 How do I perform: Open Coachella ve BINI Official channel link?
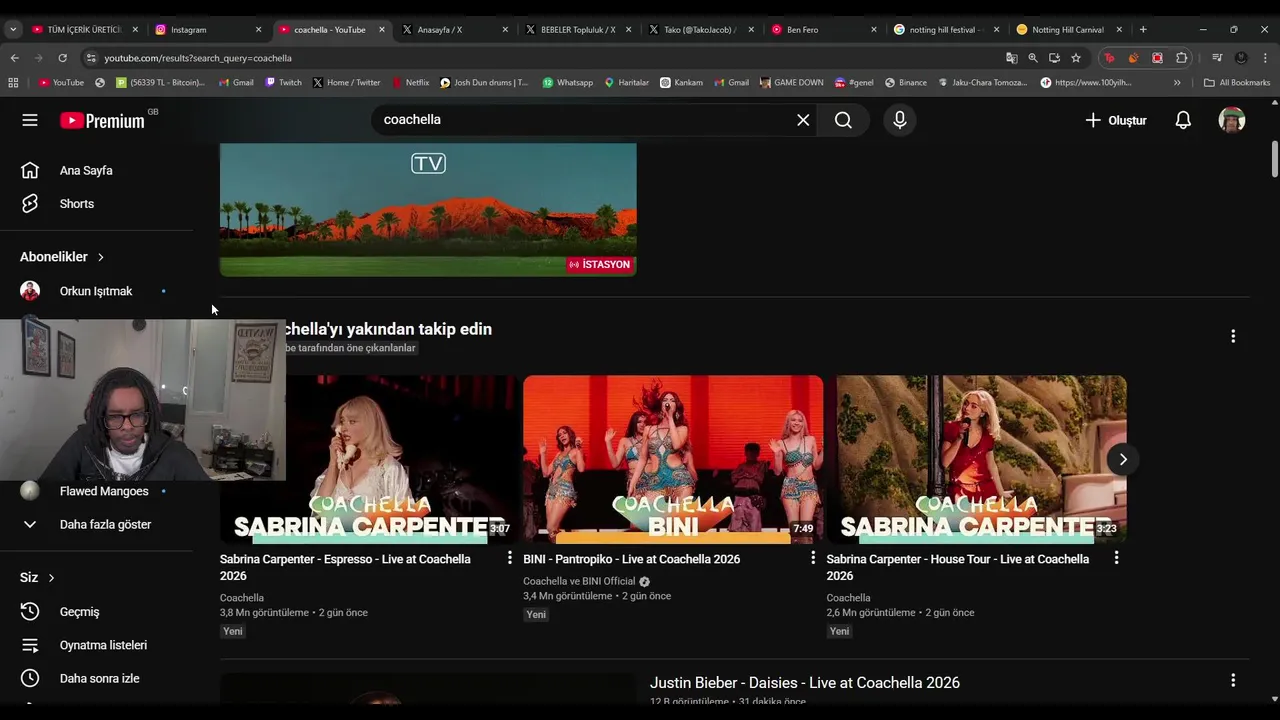point(579,581)
